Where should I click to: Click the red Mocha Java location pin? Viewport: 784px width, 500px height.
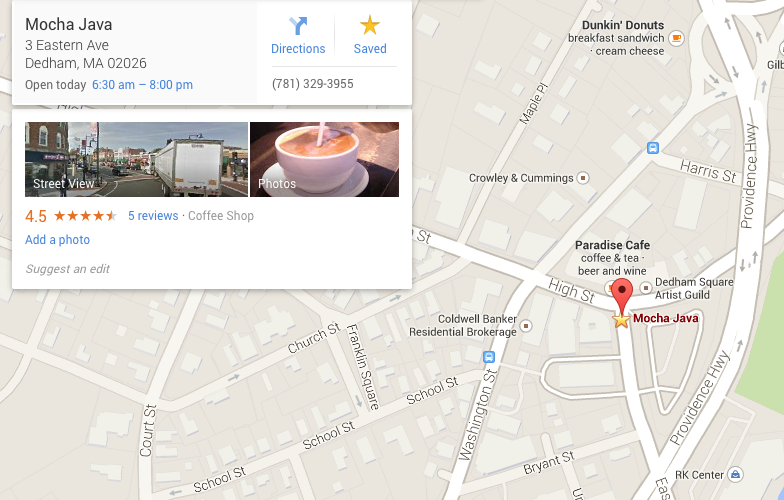622,298
